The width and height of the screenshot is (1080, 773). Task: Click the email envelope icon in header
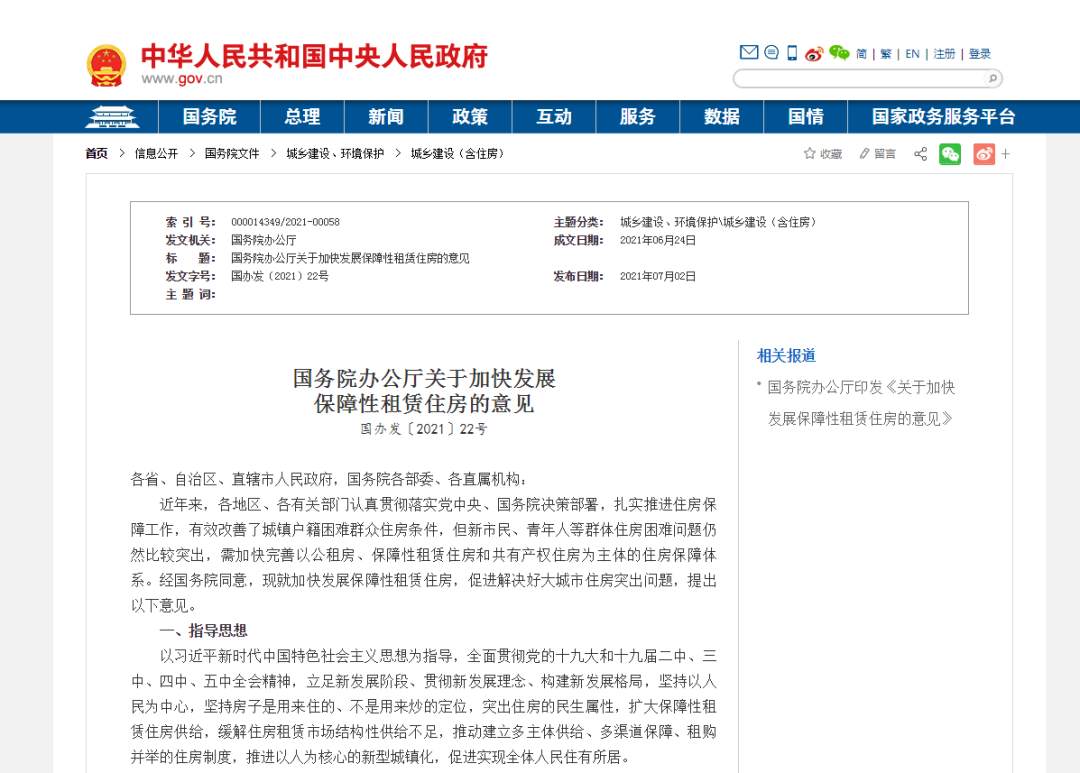tap(749, 52)
